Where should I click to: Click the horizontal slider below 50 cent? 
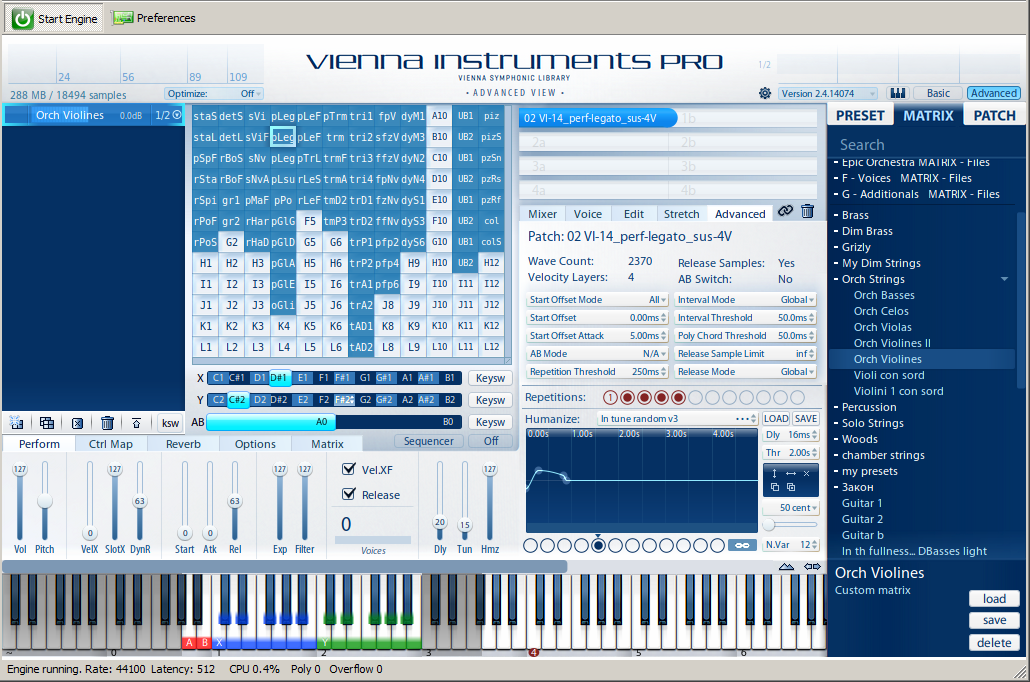tap(790, 524)
